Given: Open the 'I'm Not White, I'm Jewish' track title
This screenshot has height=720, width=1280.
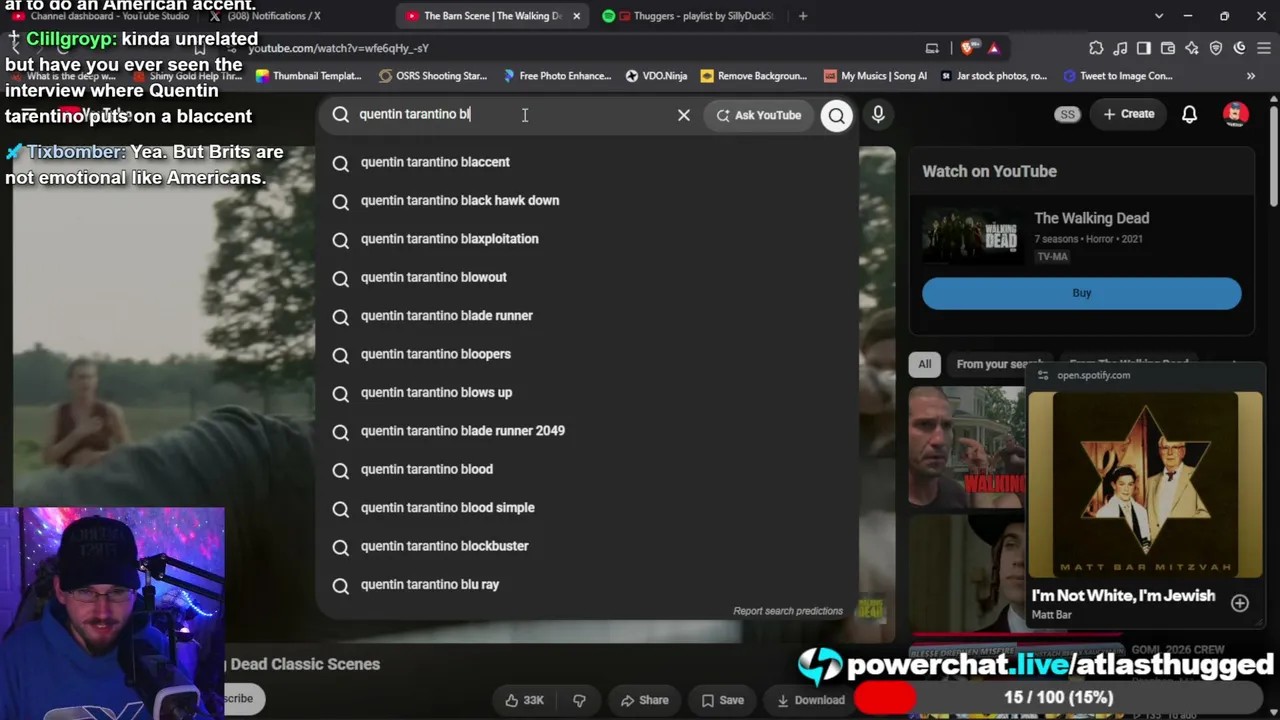Looking at the screenshot, I should click(x=1123, y=595).
